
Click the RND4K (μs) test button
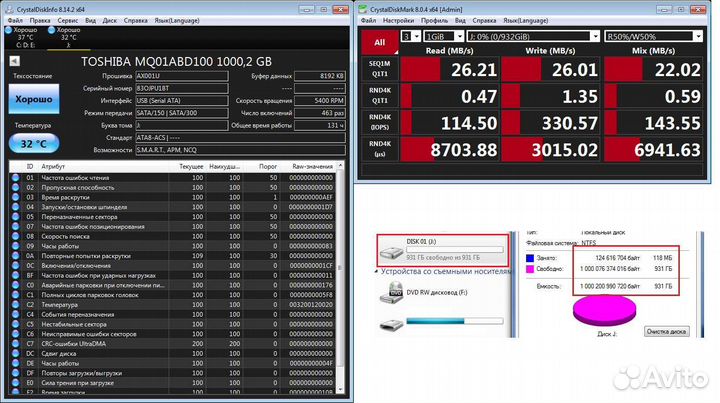pos(379,149)
